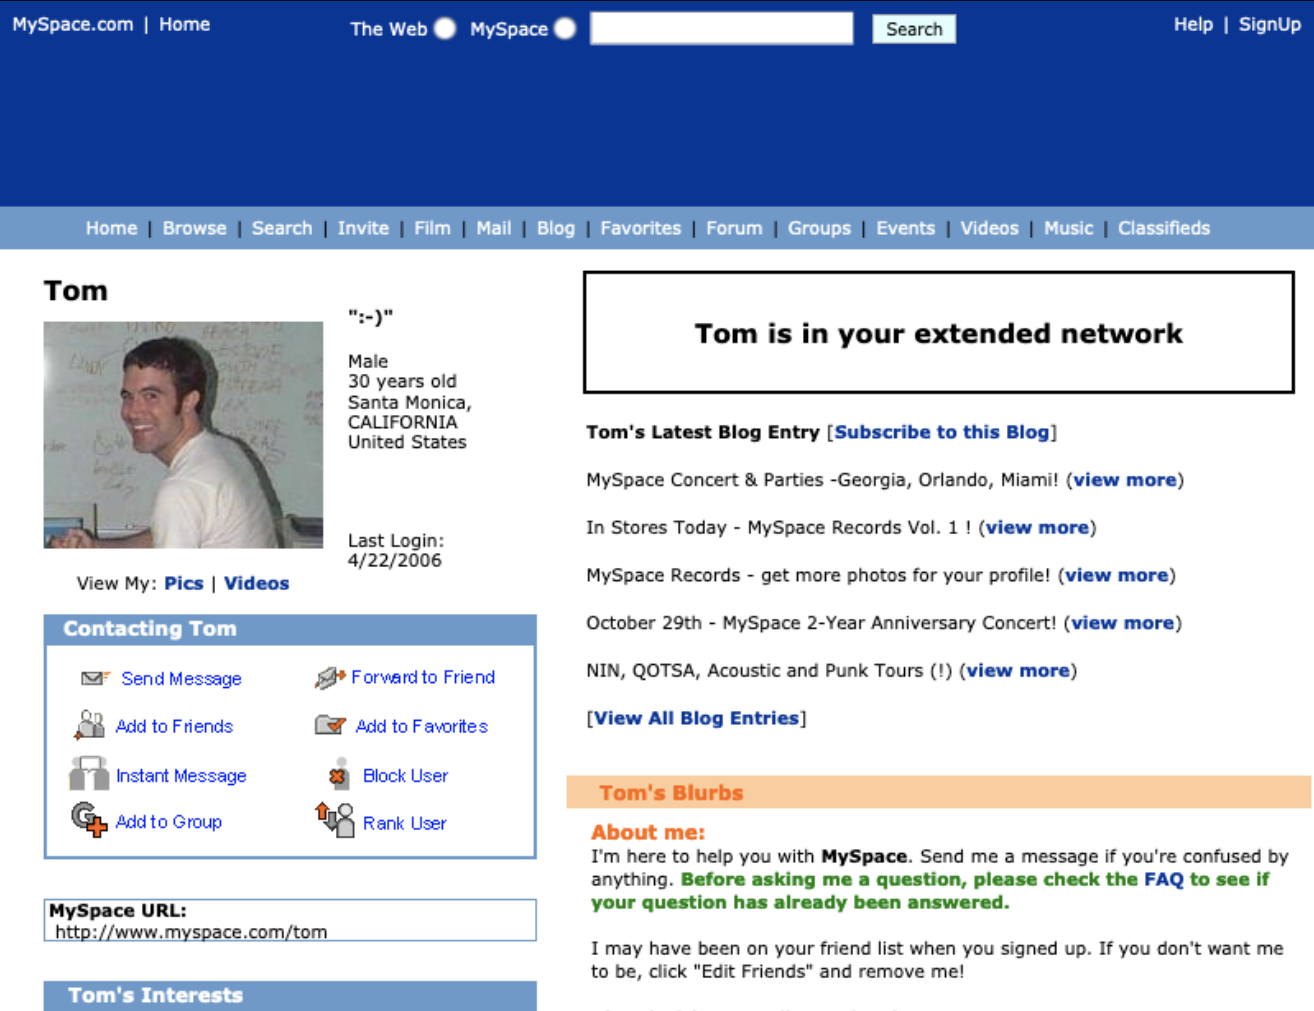The image size is (1314, 1011).
Task: View more on October 29th Anniversary Concert
Action: (x=1123, y=623)
